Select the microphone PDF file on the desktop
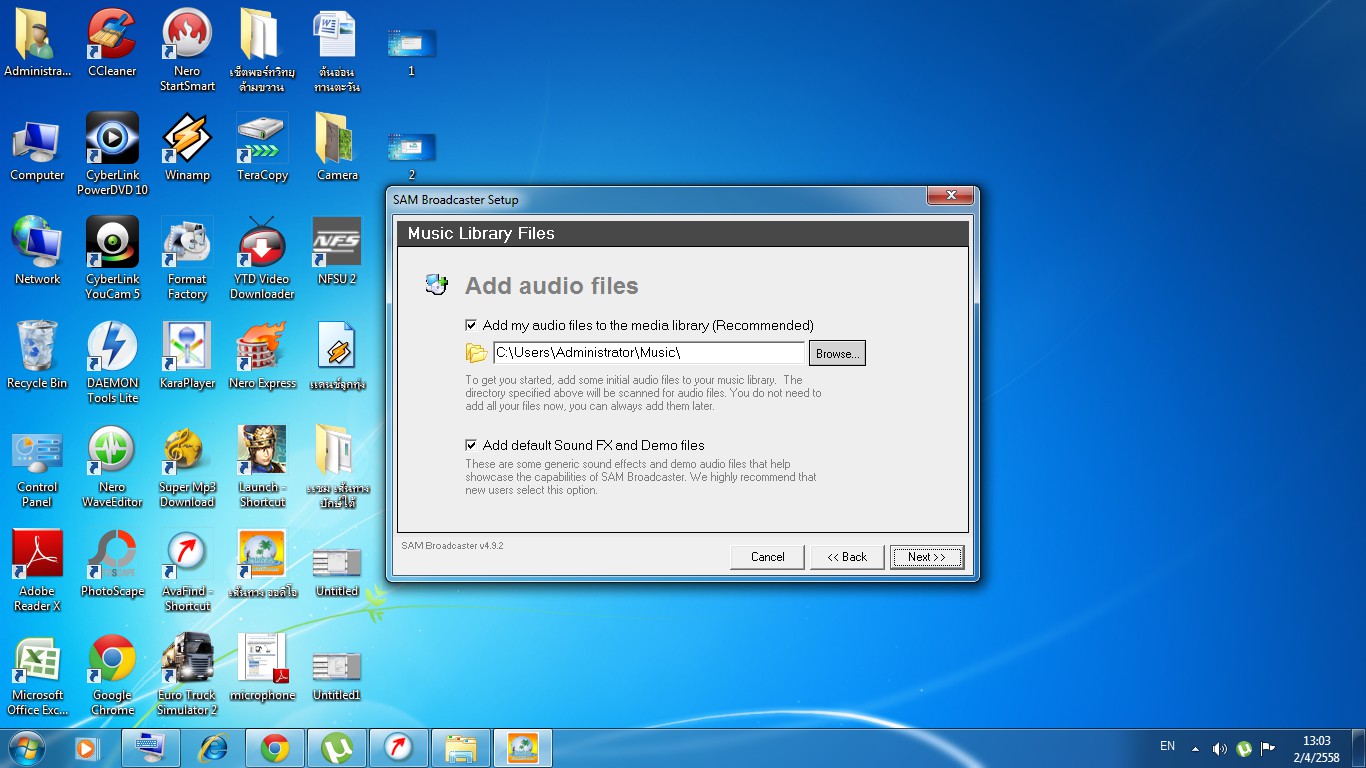Viewport: 1366px width, 768px height. click(x=262, y=668)
